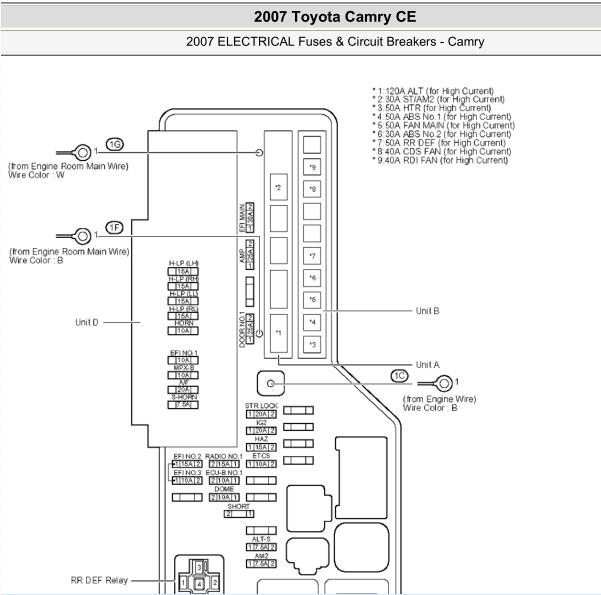601x595 pixels.
Task: Click the SHORT connector label
Action: coord(238,506)
